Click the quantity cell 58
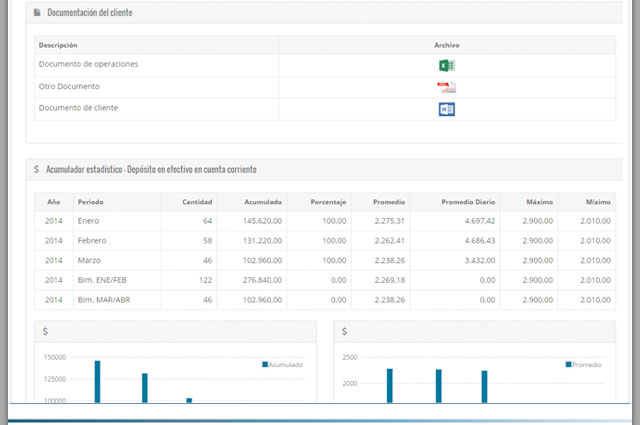640x425 pixels. click(207, 240)
